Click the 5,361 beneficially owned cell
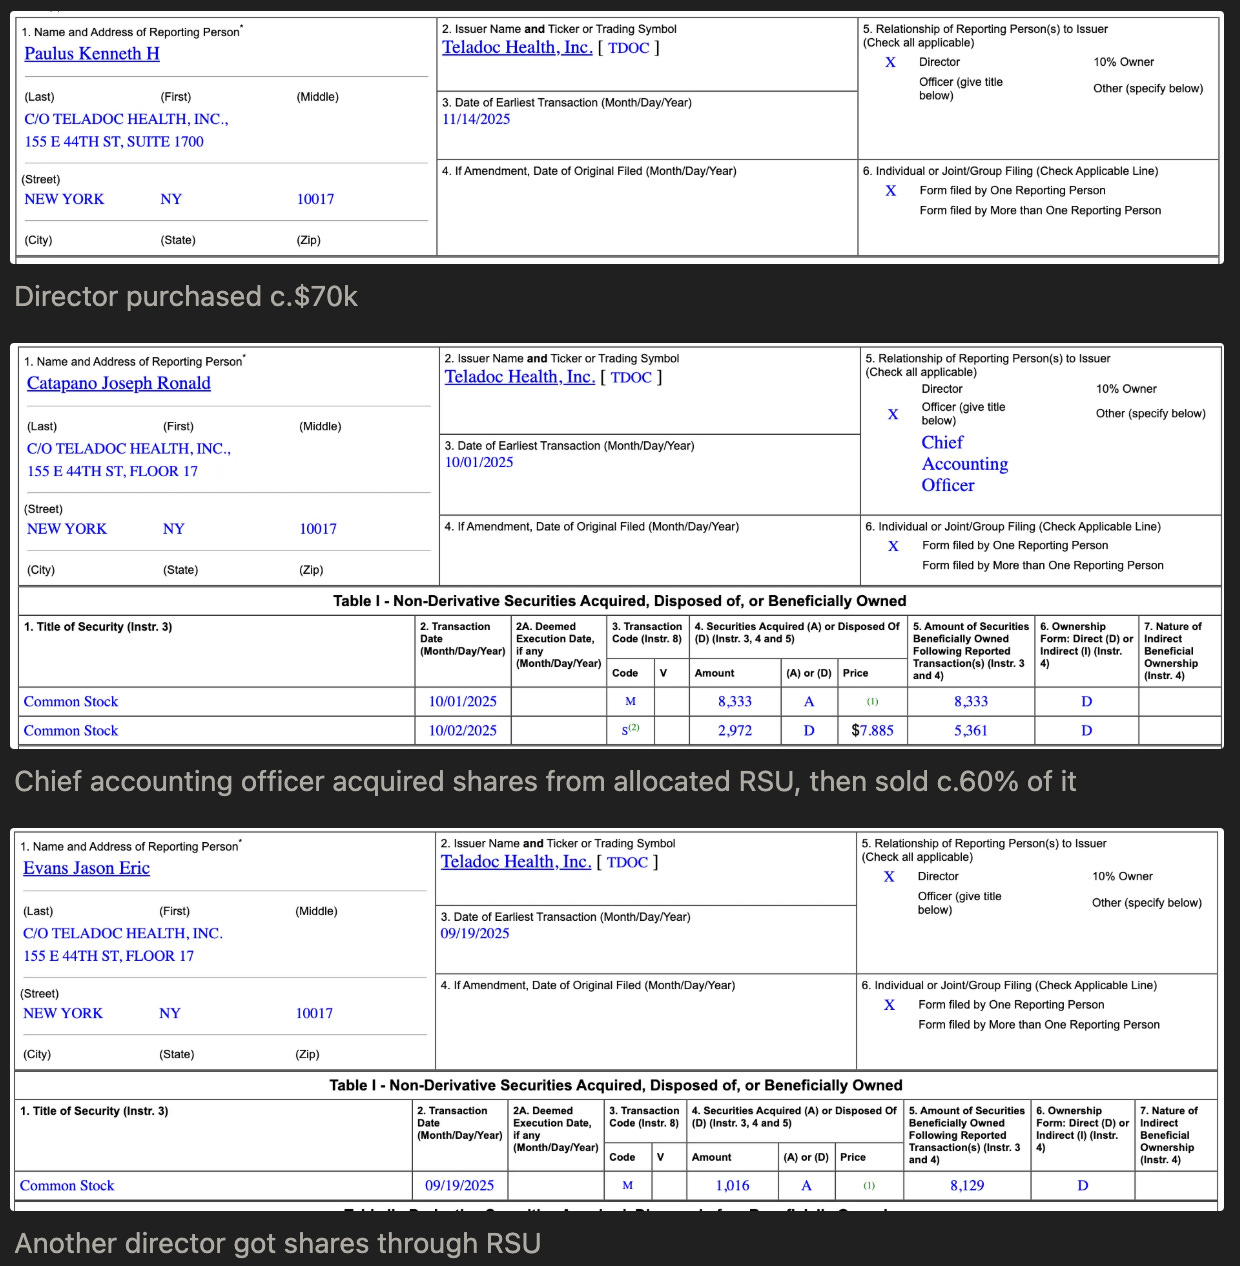Viewport: 1240px width, 1266px height. [971, 731]
